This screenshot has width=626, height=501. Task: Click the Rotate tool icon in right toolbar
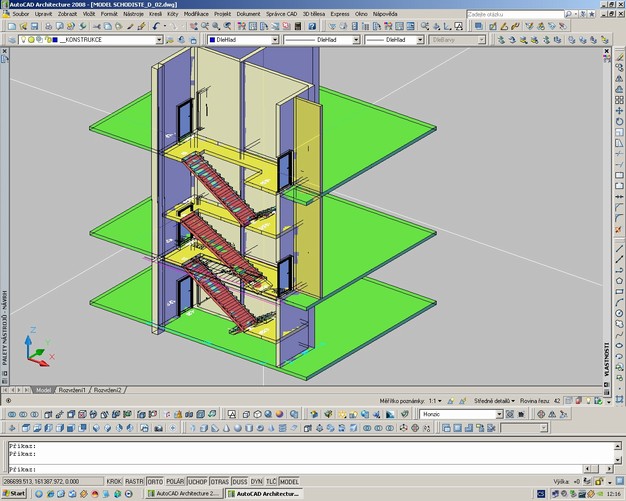[619, 123]
